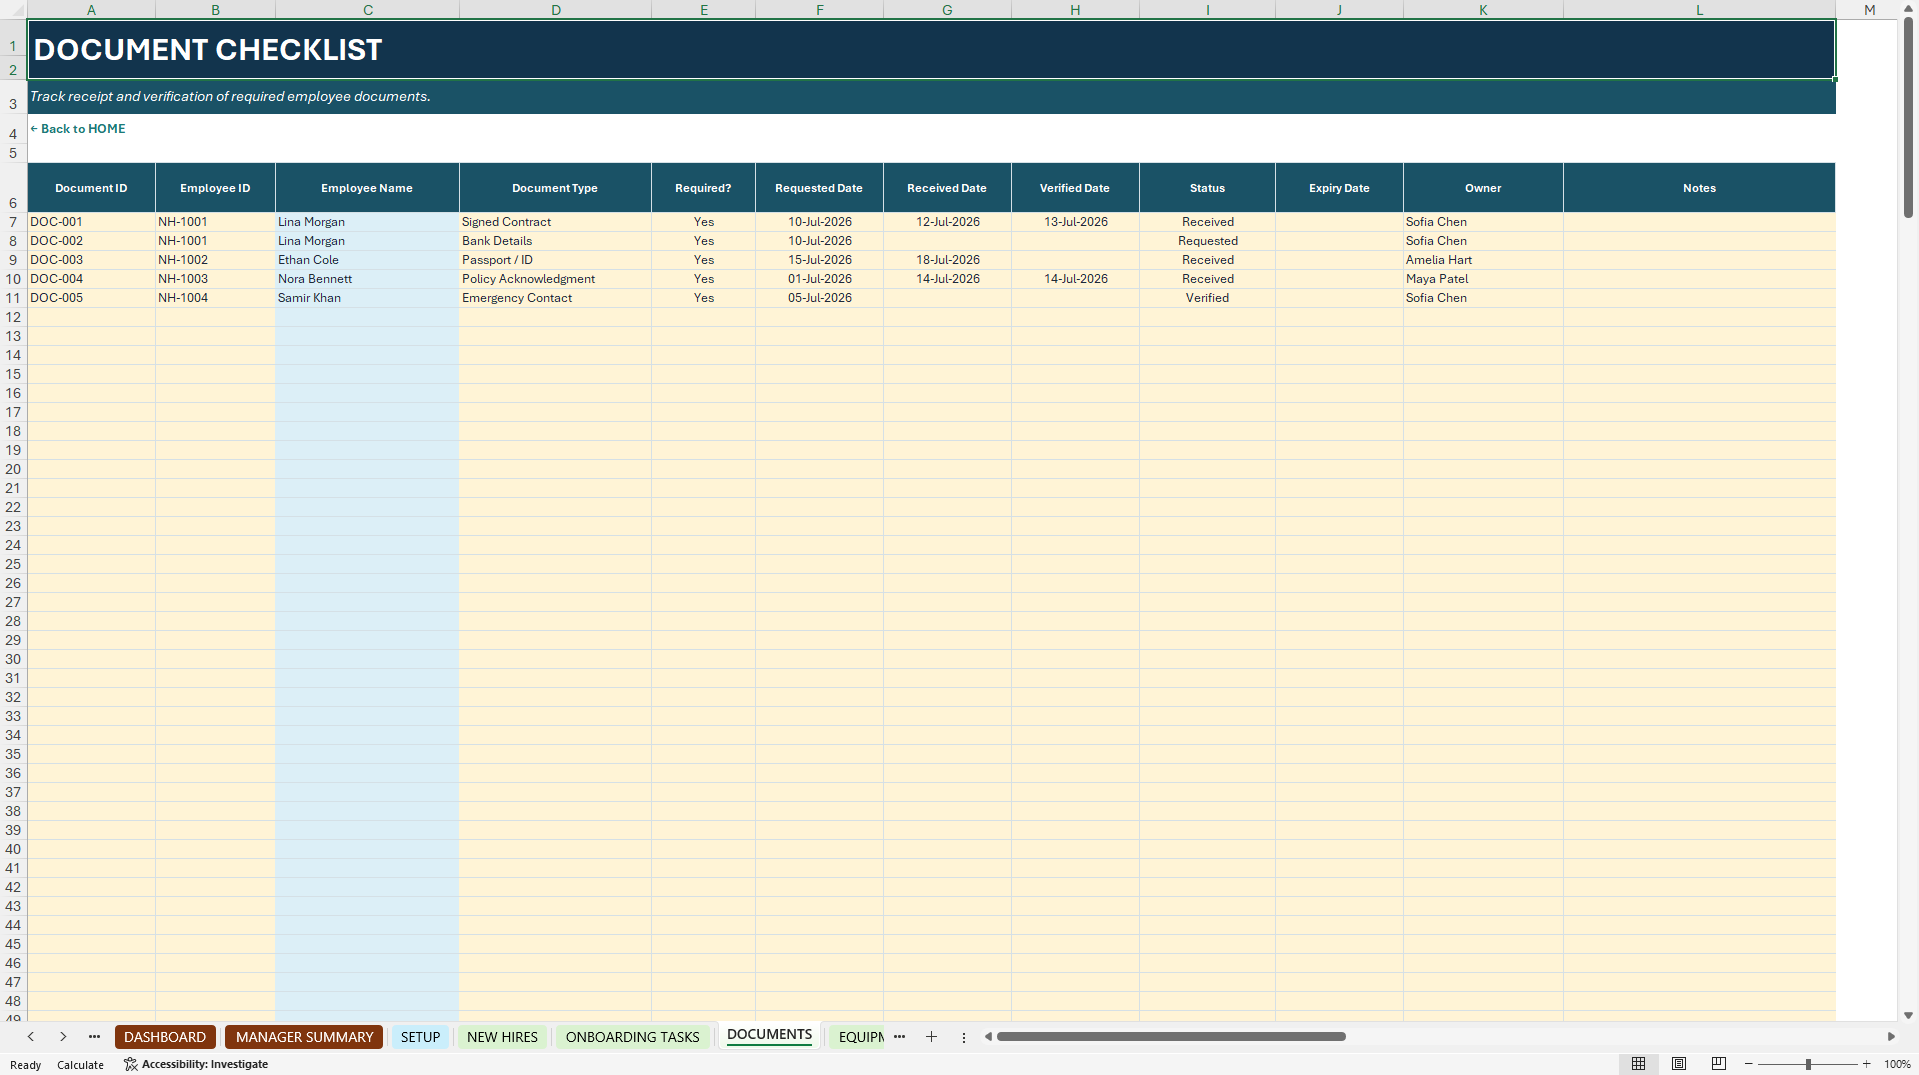The image size is (1919, 1075).
Task: Open the partially shown EQUIPMENT sheet tab
Action: (x=860, y=1037)
